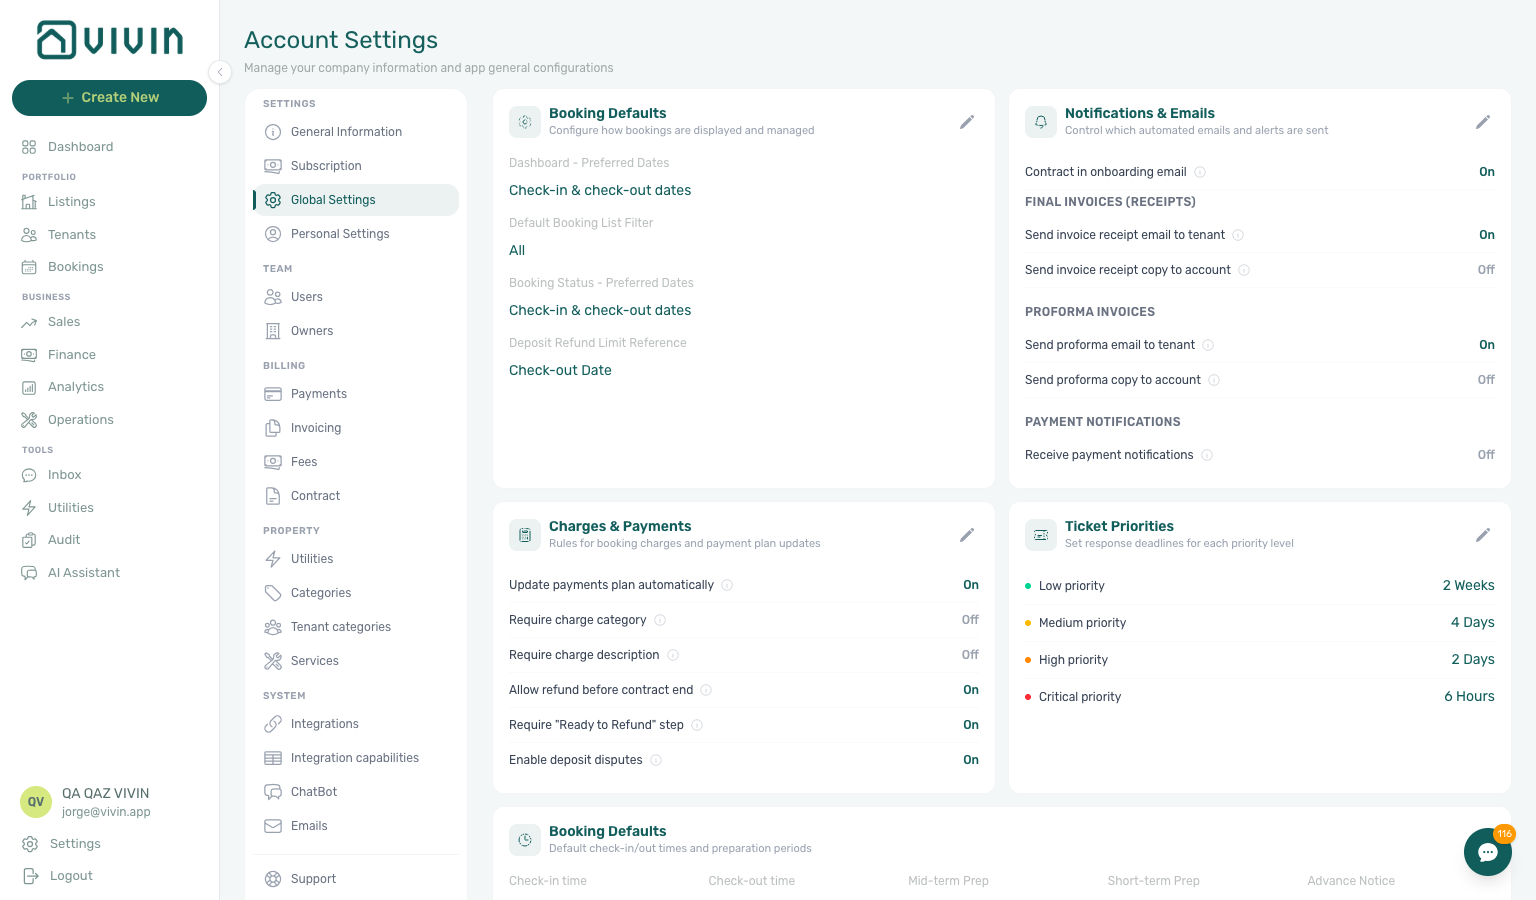Click info icon beside Update payments plan automatically

[727, 585]
